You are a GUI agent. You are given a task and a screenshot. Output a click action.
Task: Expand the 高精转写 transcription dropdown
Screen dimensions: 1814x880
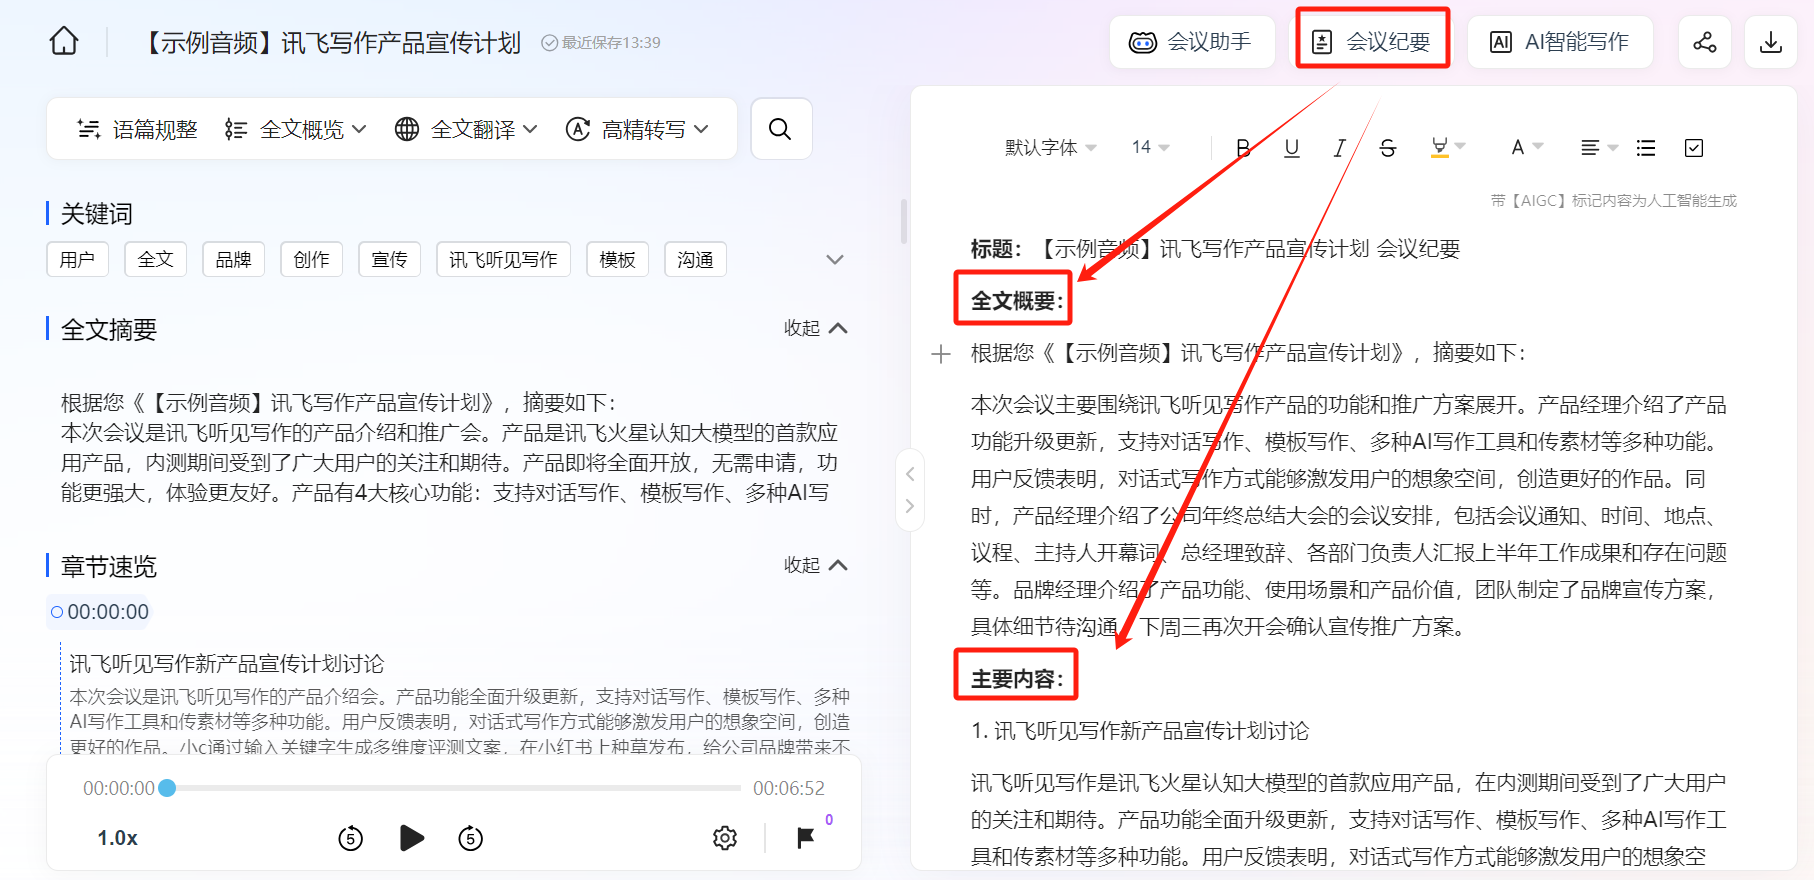click(x=637, y=129)
